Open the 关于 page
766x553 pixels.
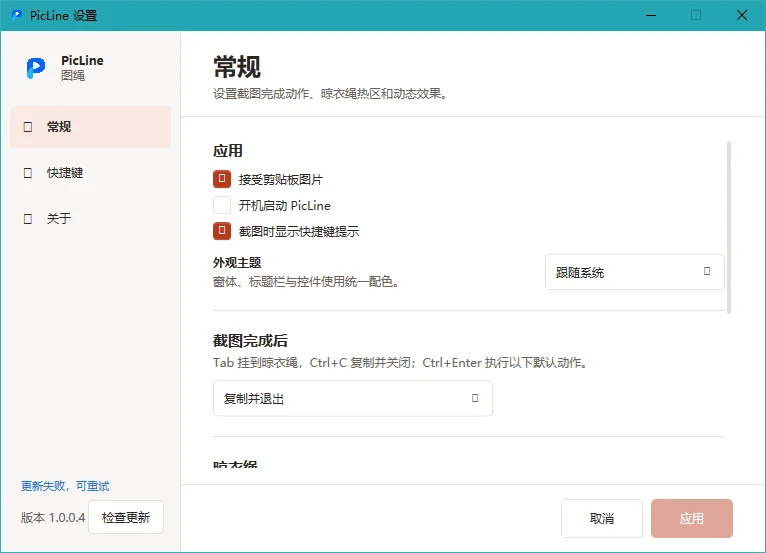pos(90,219)
